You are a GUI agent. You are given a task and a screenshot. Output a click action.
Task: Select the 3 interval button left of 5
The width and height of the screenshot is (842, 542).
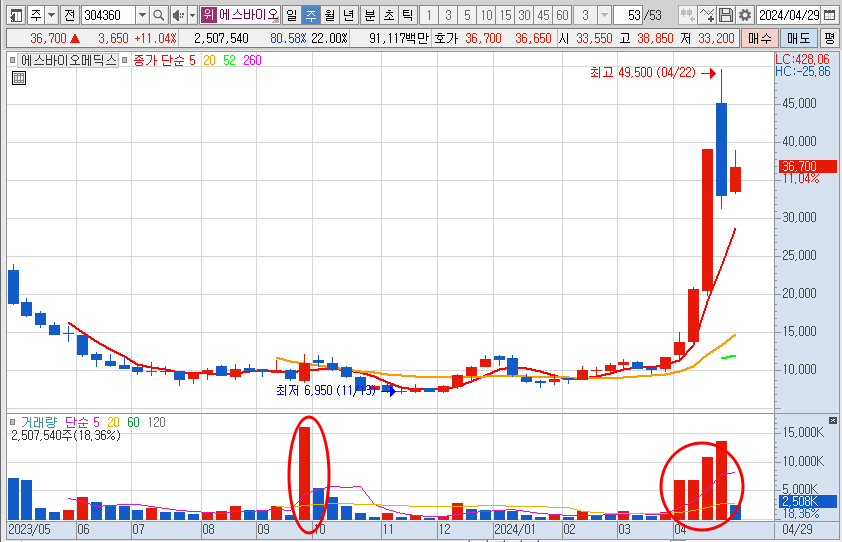pos(448,15)
